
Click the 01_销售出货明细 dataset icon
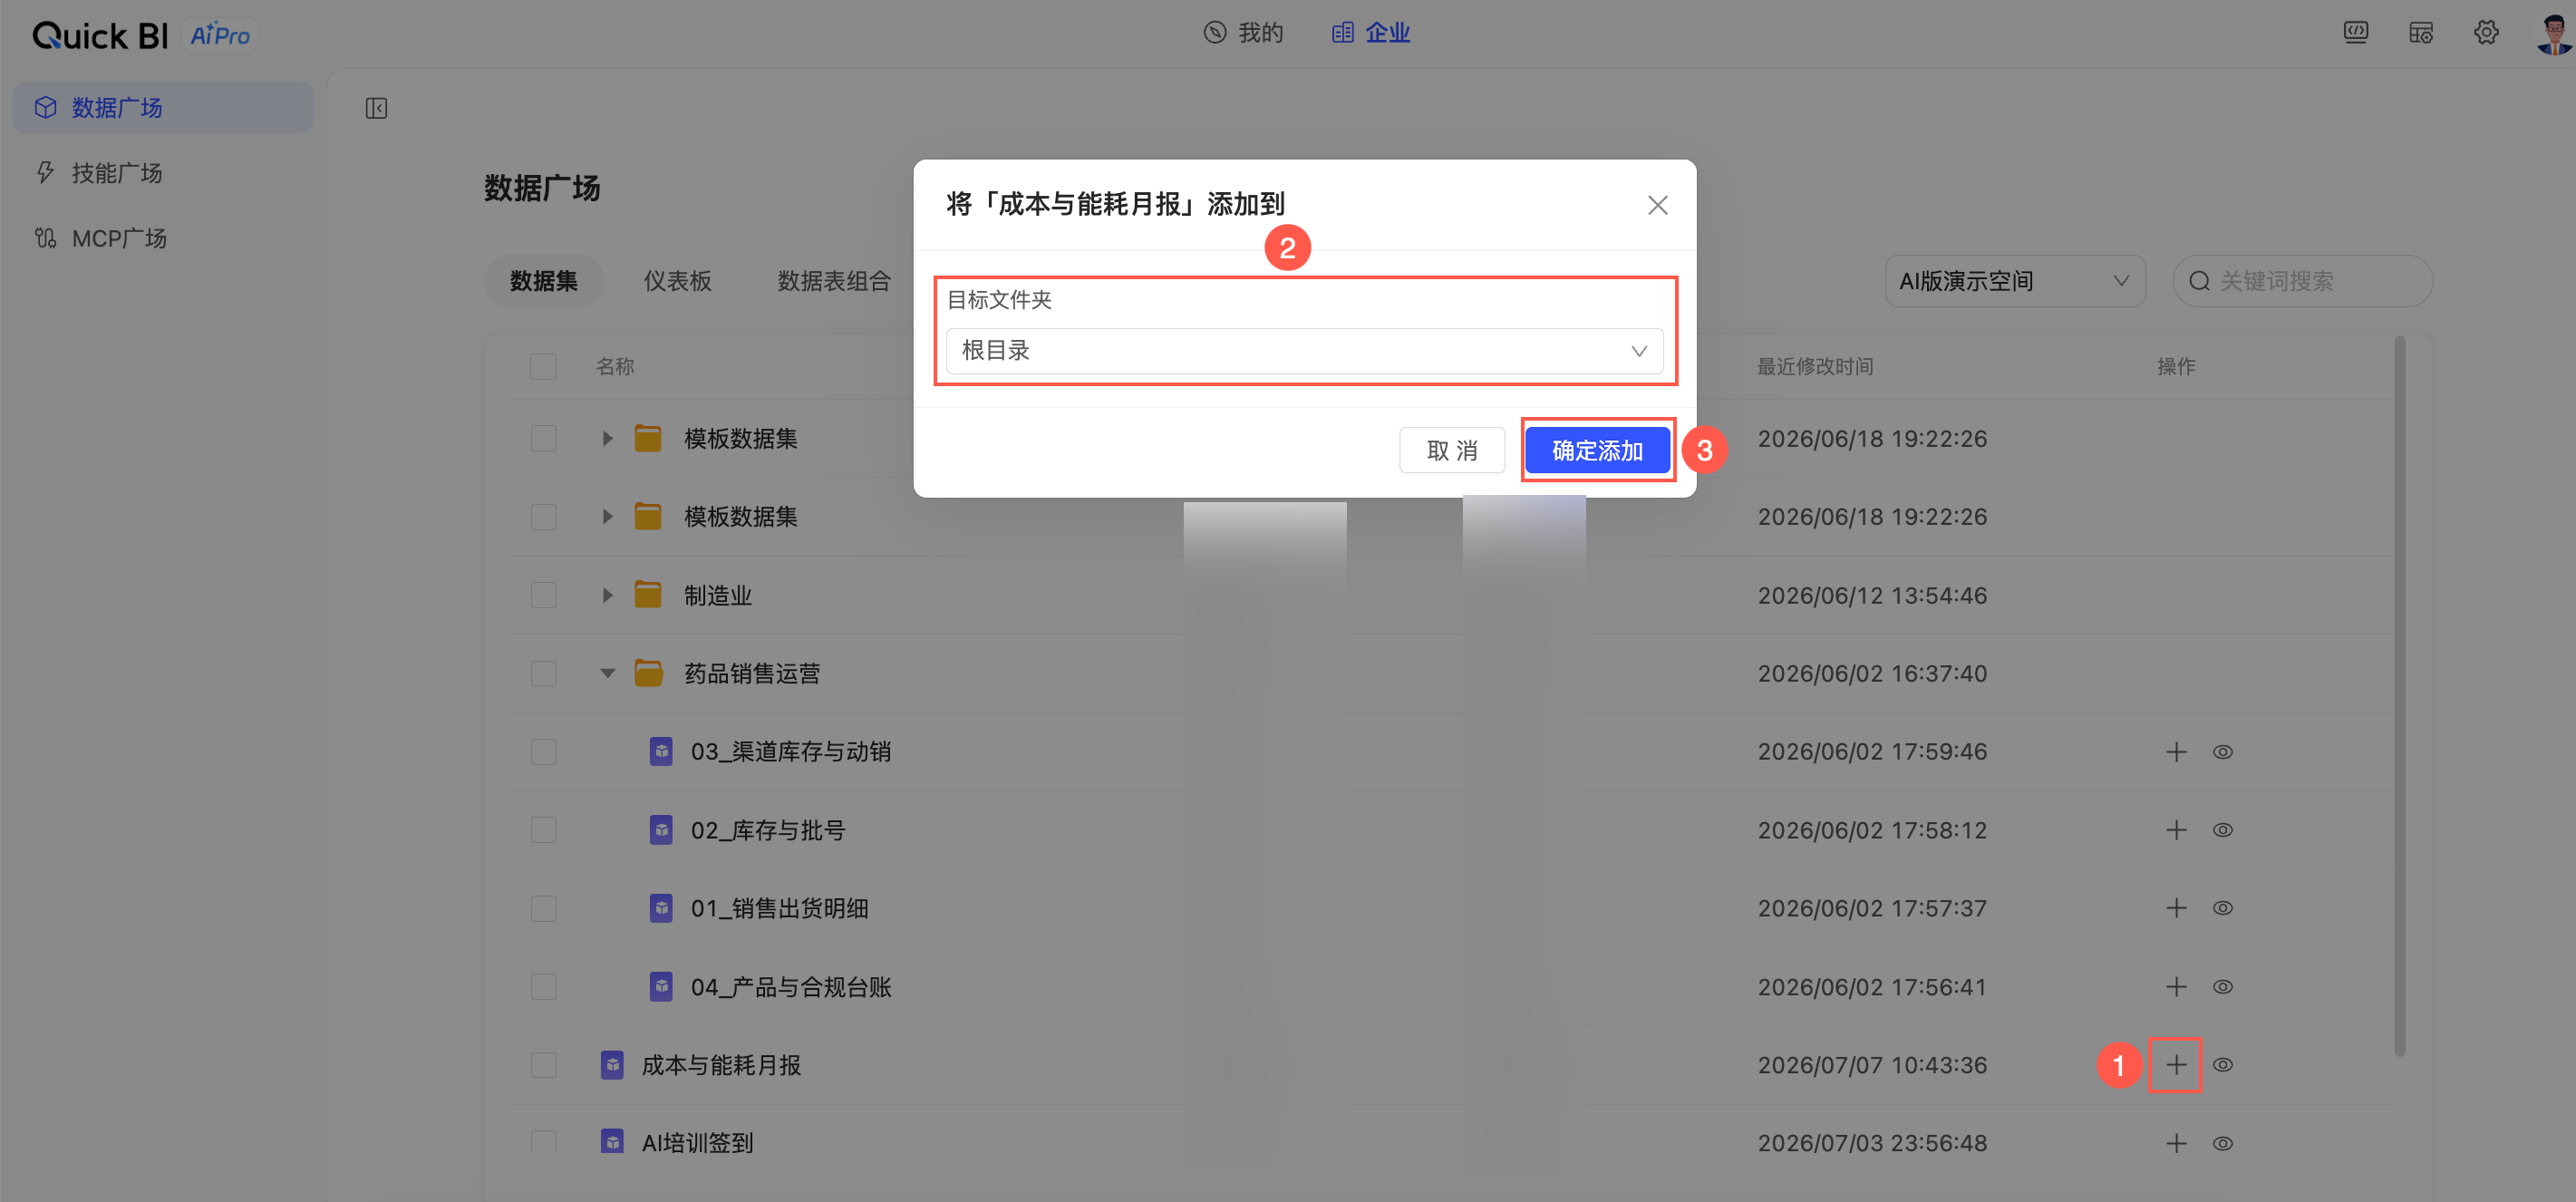point(661,909)
